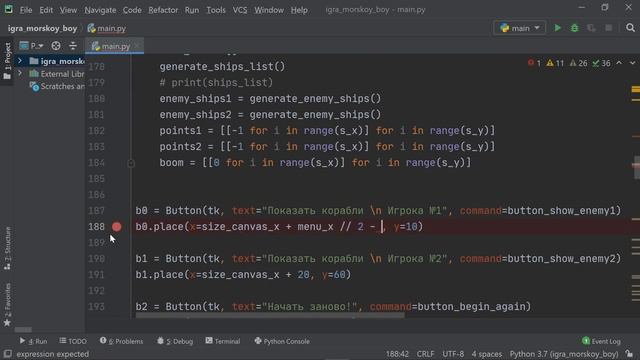This screenshot has width=640, height=360.
Task: Click the Collapse All icon in Project panel
Action: point(73,46)
